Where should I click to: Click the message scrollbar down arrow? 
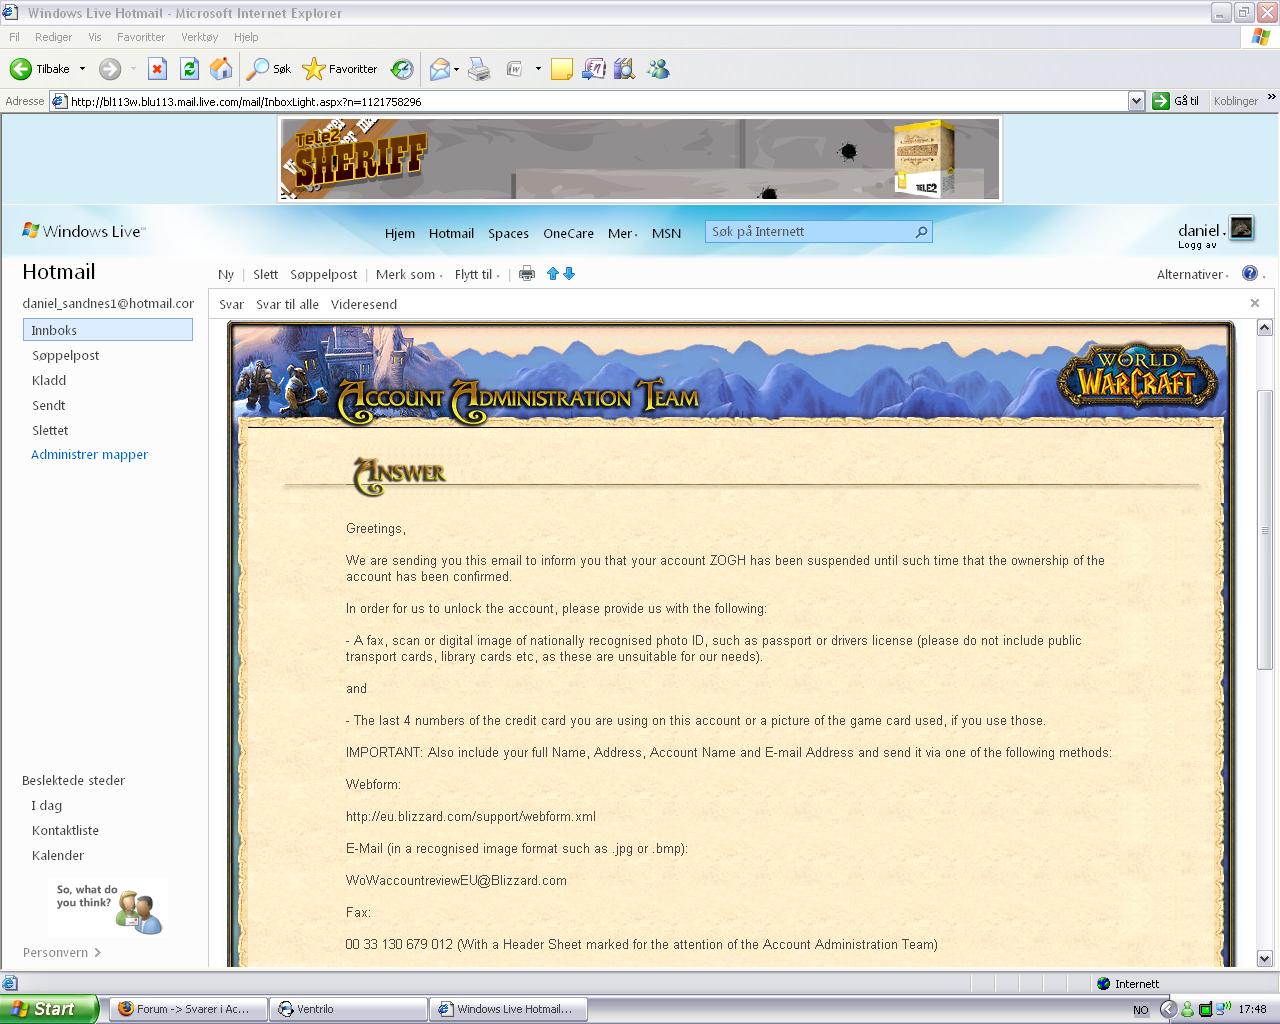click(x=1264, y=958)
